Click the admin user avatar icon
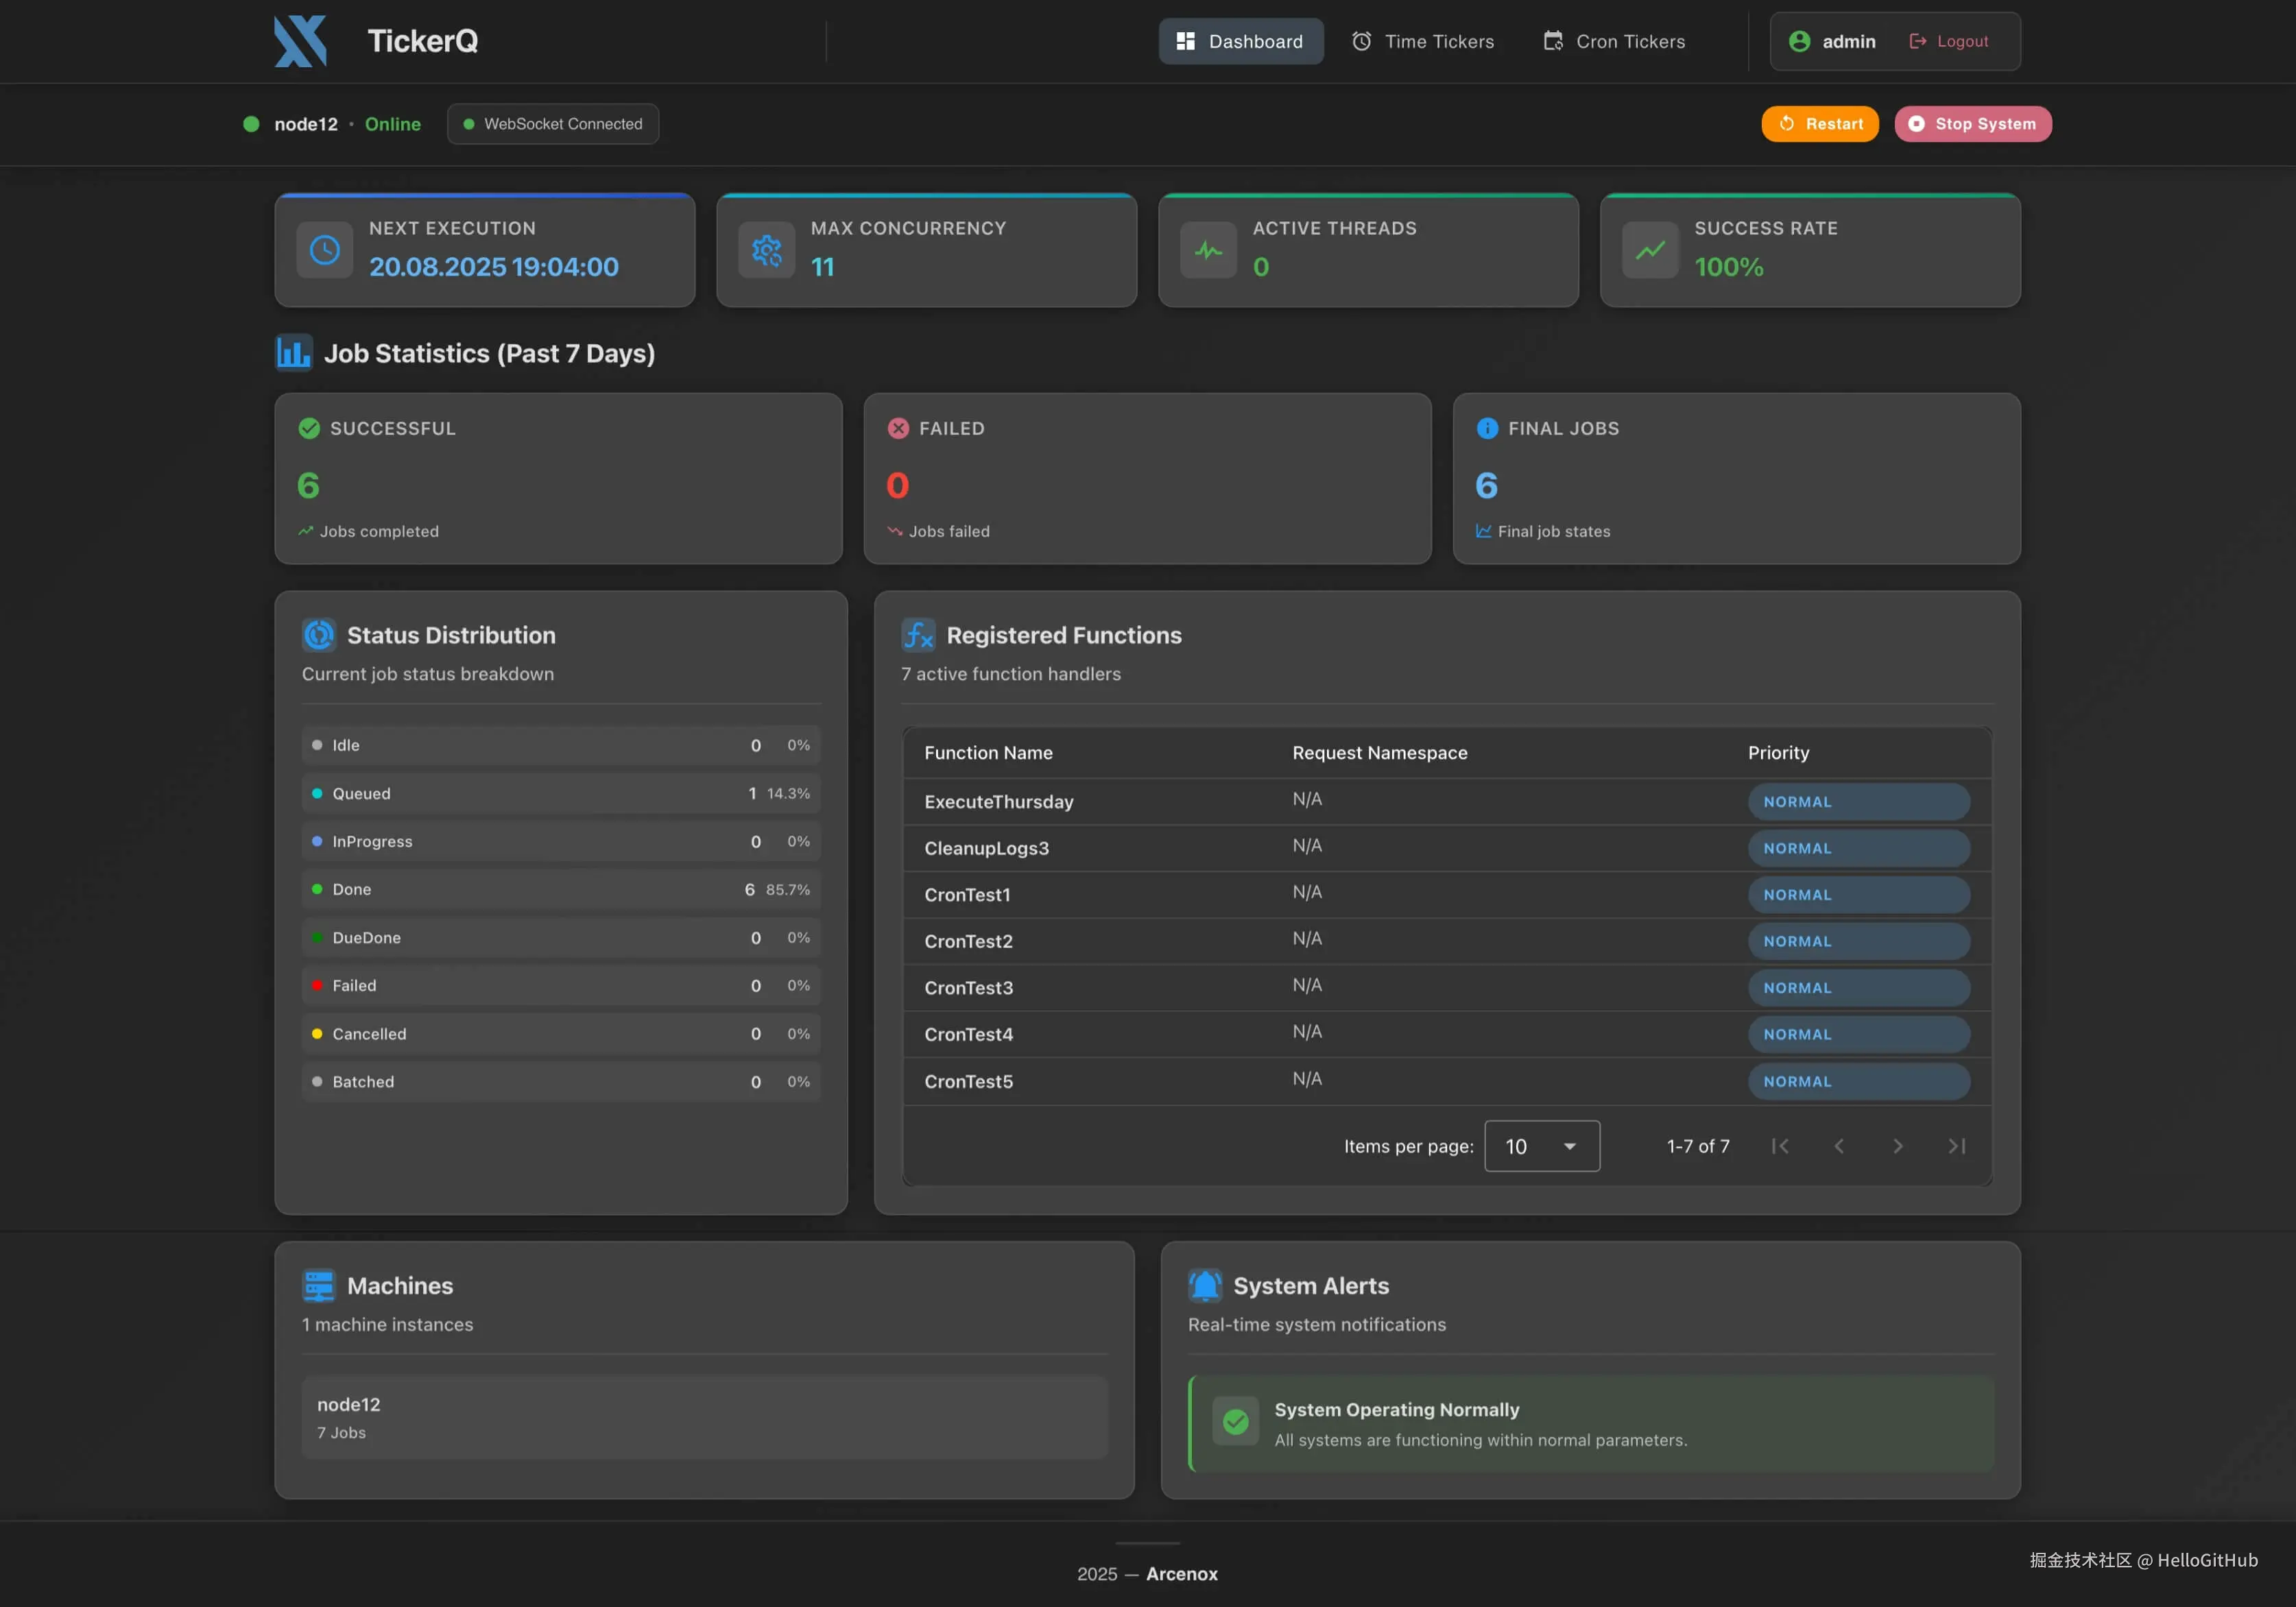2296x1607 pixels. coord(1799,41)
